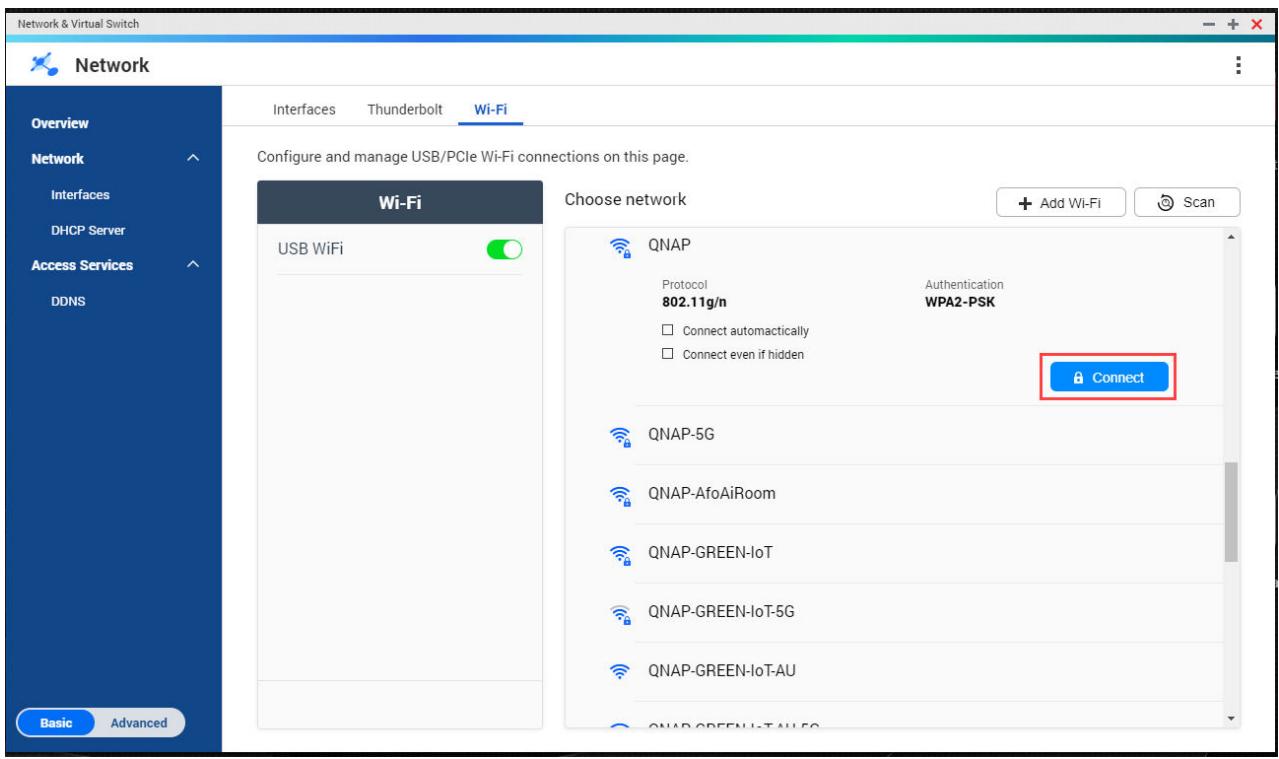Click the WPA2-PSK authentication value
The image size is (1279, 759).
point(959,304)
